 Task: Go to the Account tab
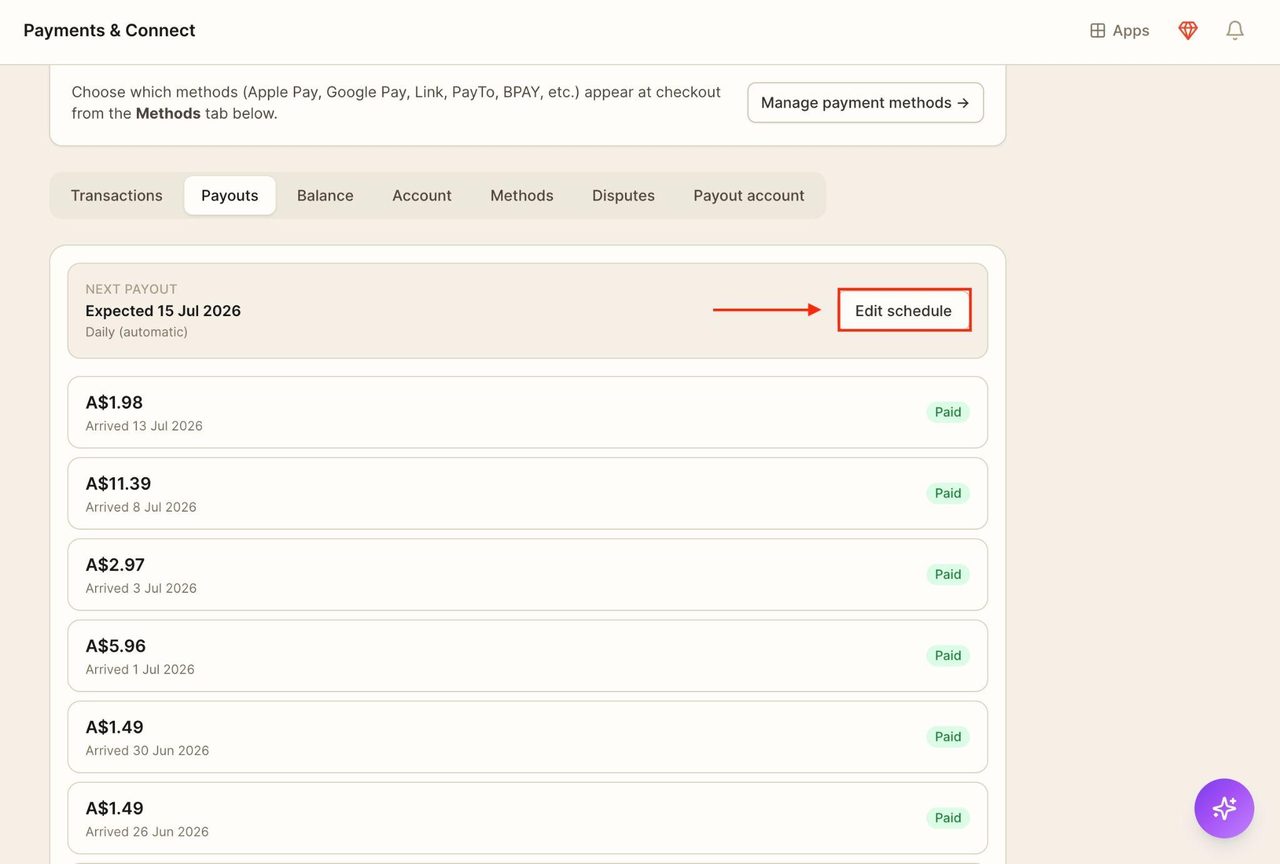(x=422, y=195)
